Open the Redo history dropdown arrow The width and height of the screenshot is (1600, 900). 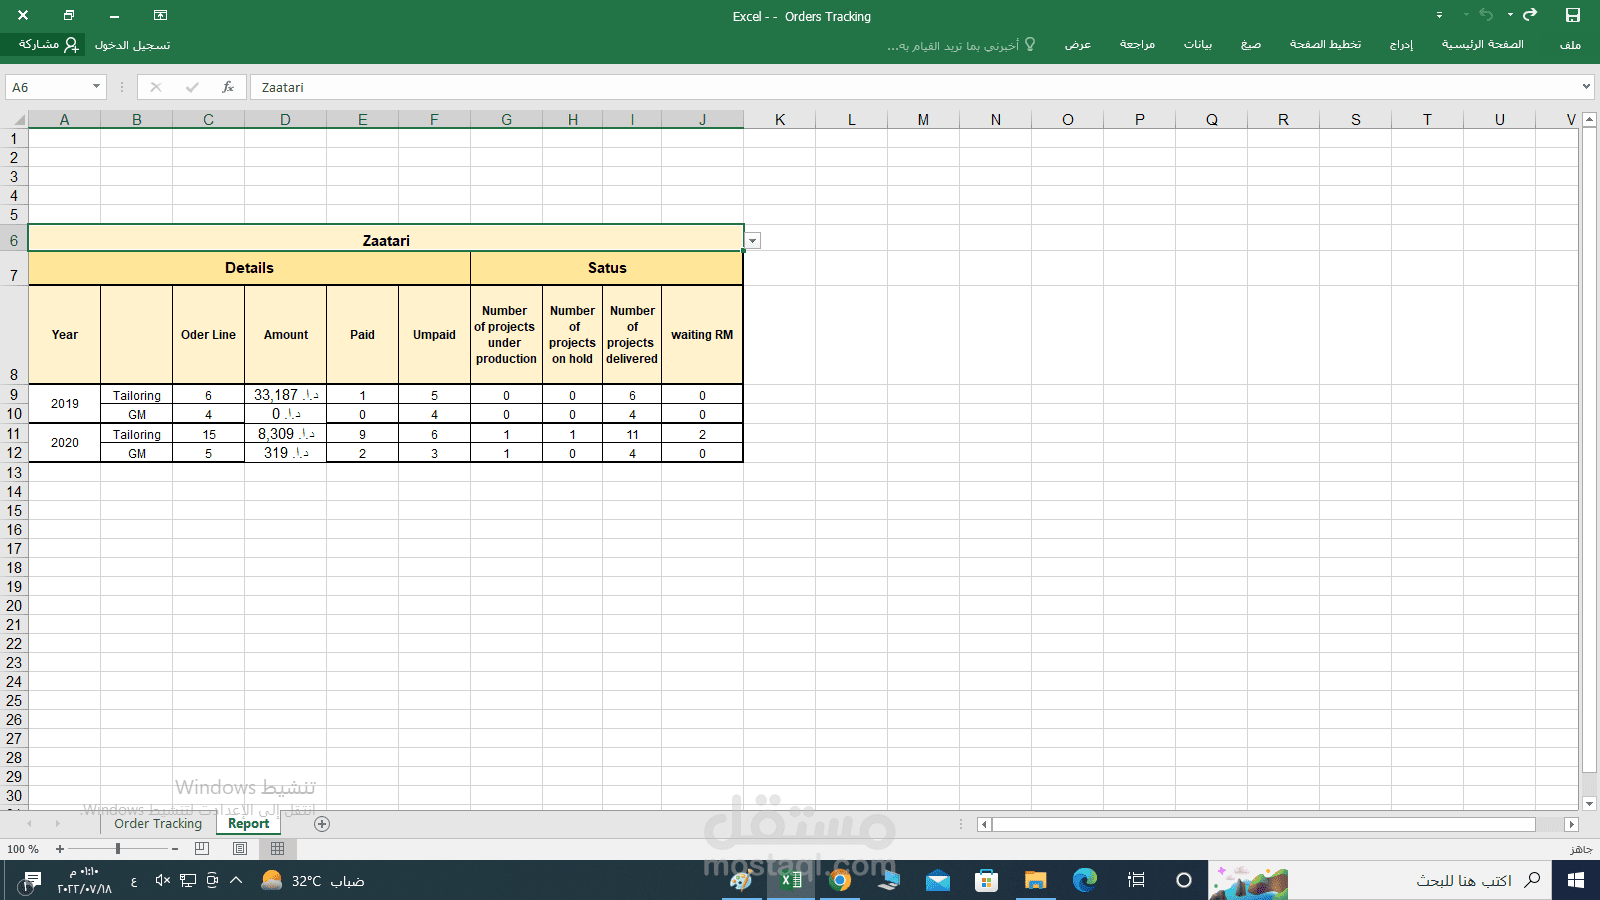(1510, 15)
